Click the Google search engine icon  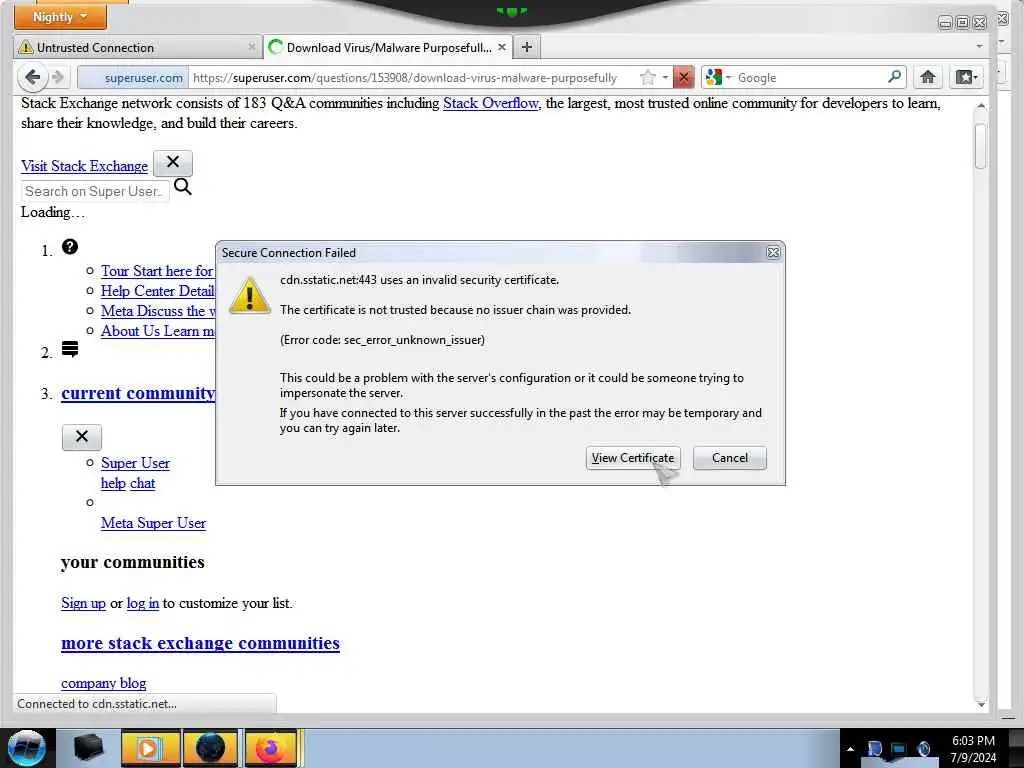click(714, 77)
